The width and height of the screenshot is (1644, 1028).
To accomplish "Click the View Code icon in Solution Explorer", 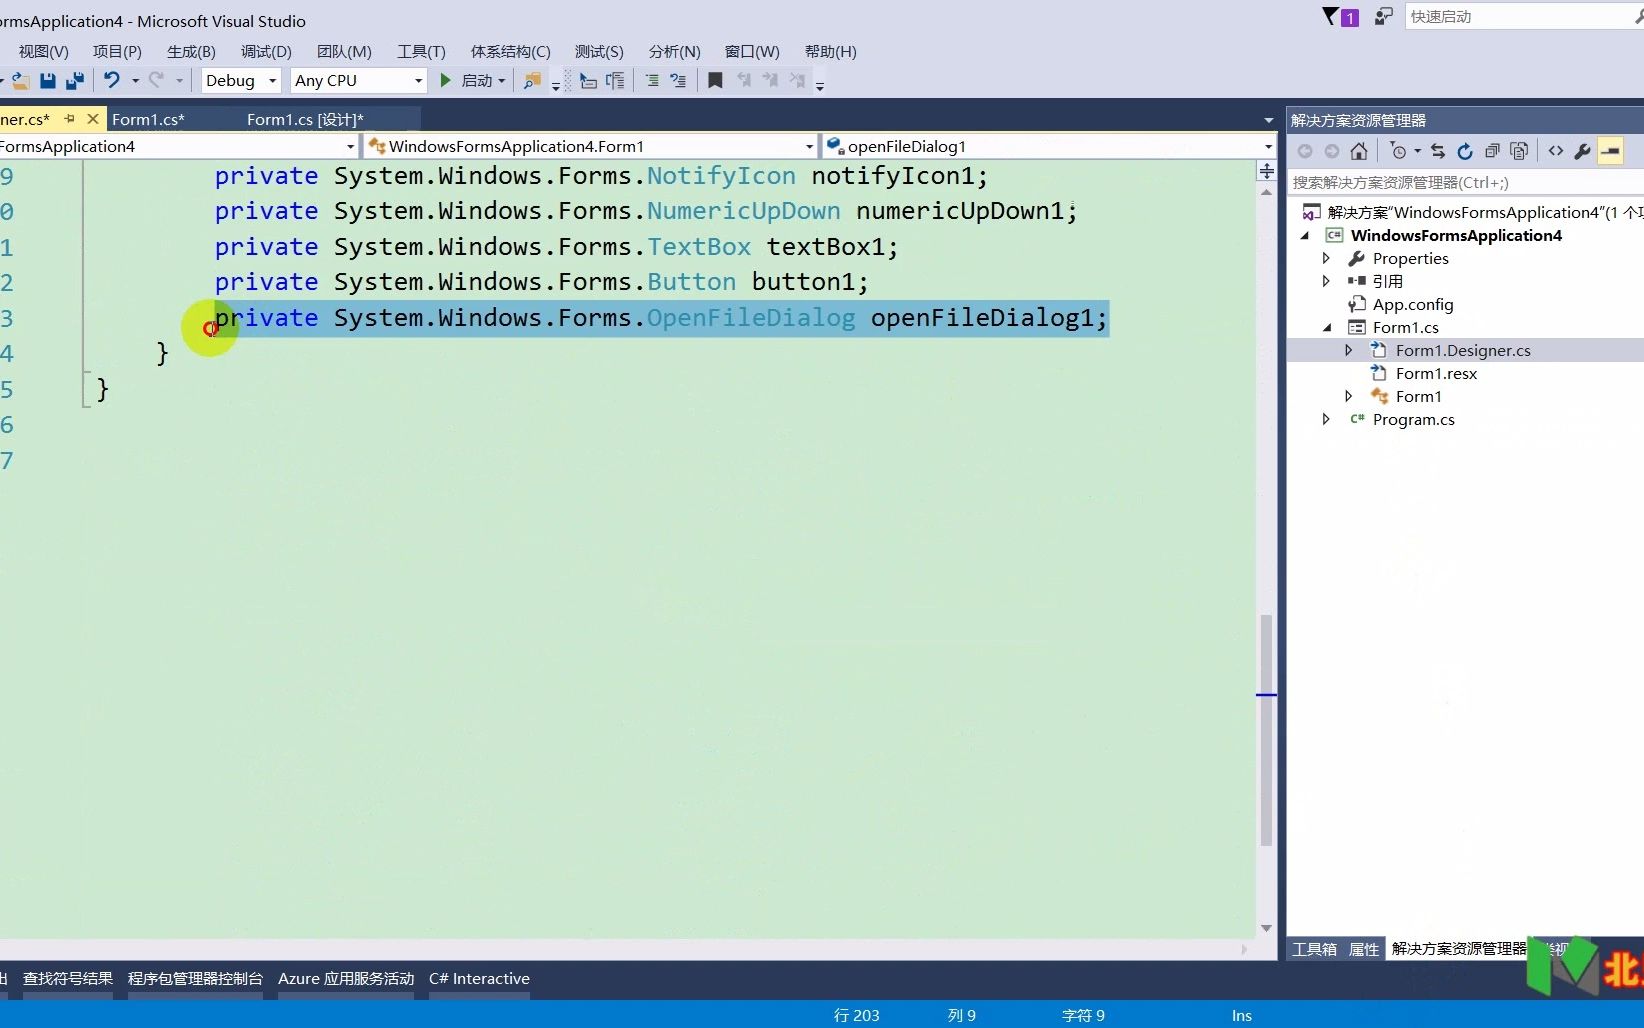I will (1556, 151).
